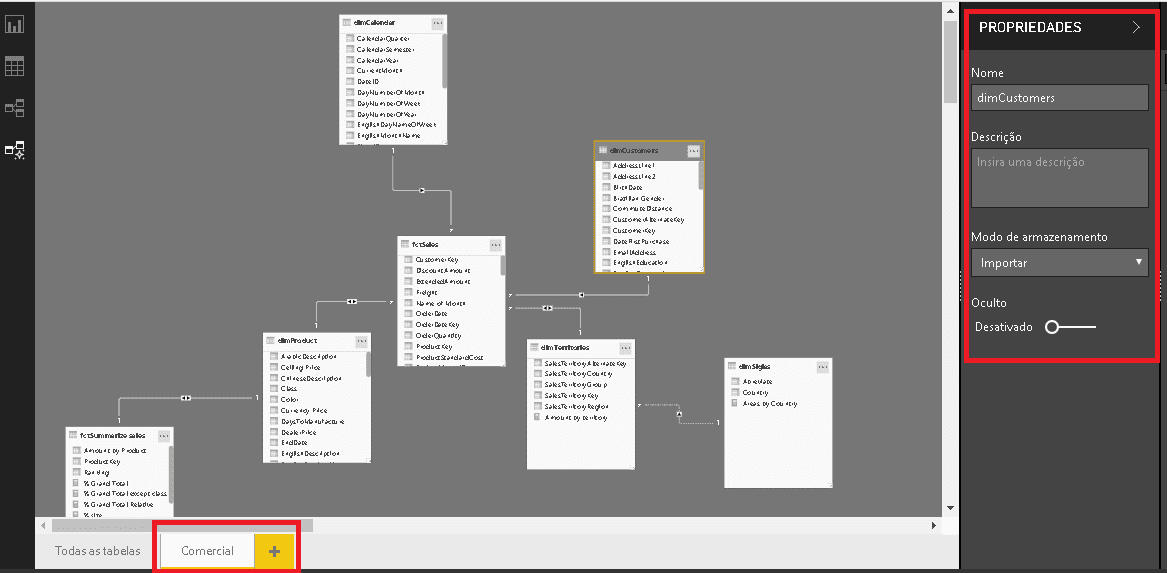
Task: Click bidirectional arrow between dimProduct and fctSales
Action: (351, 301)
